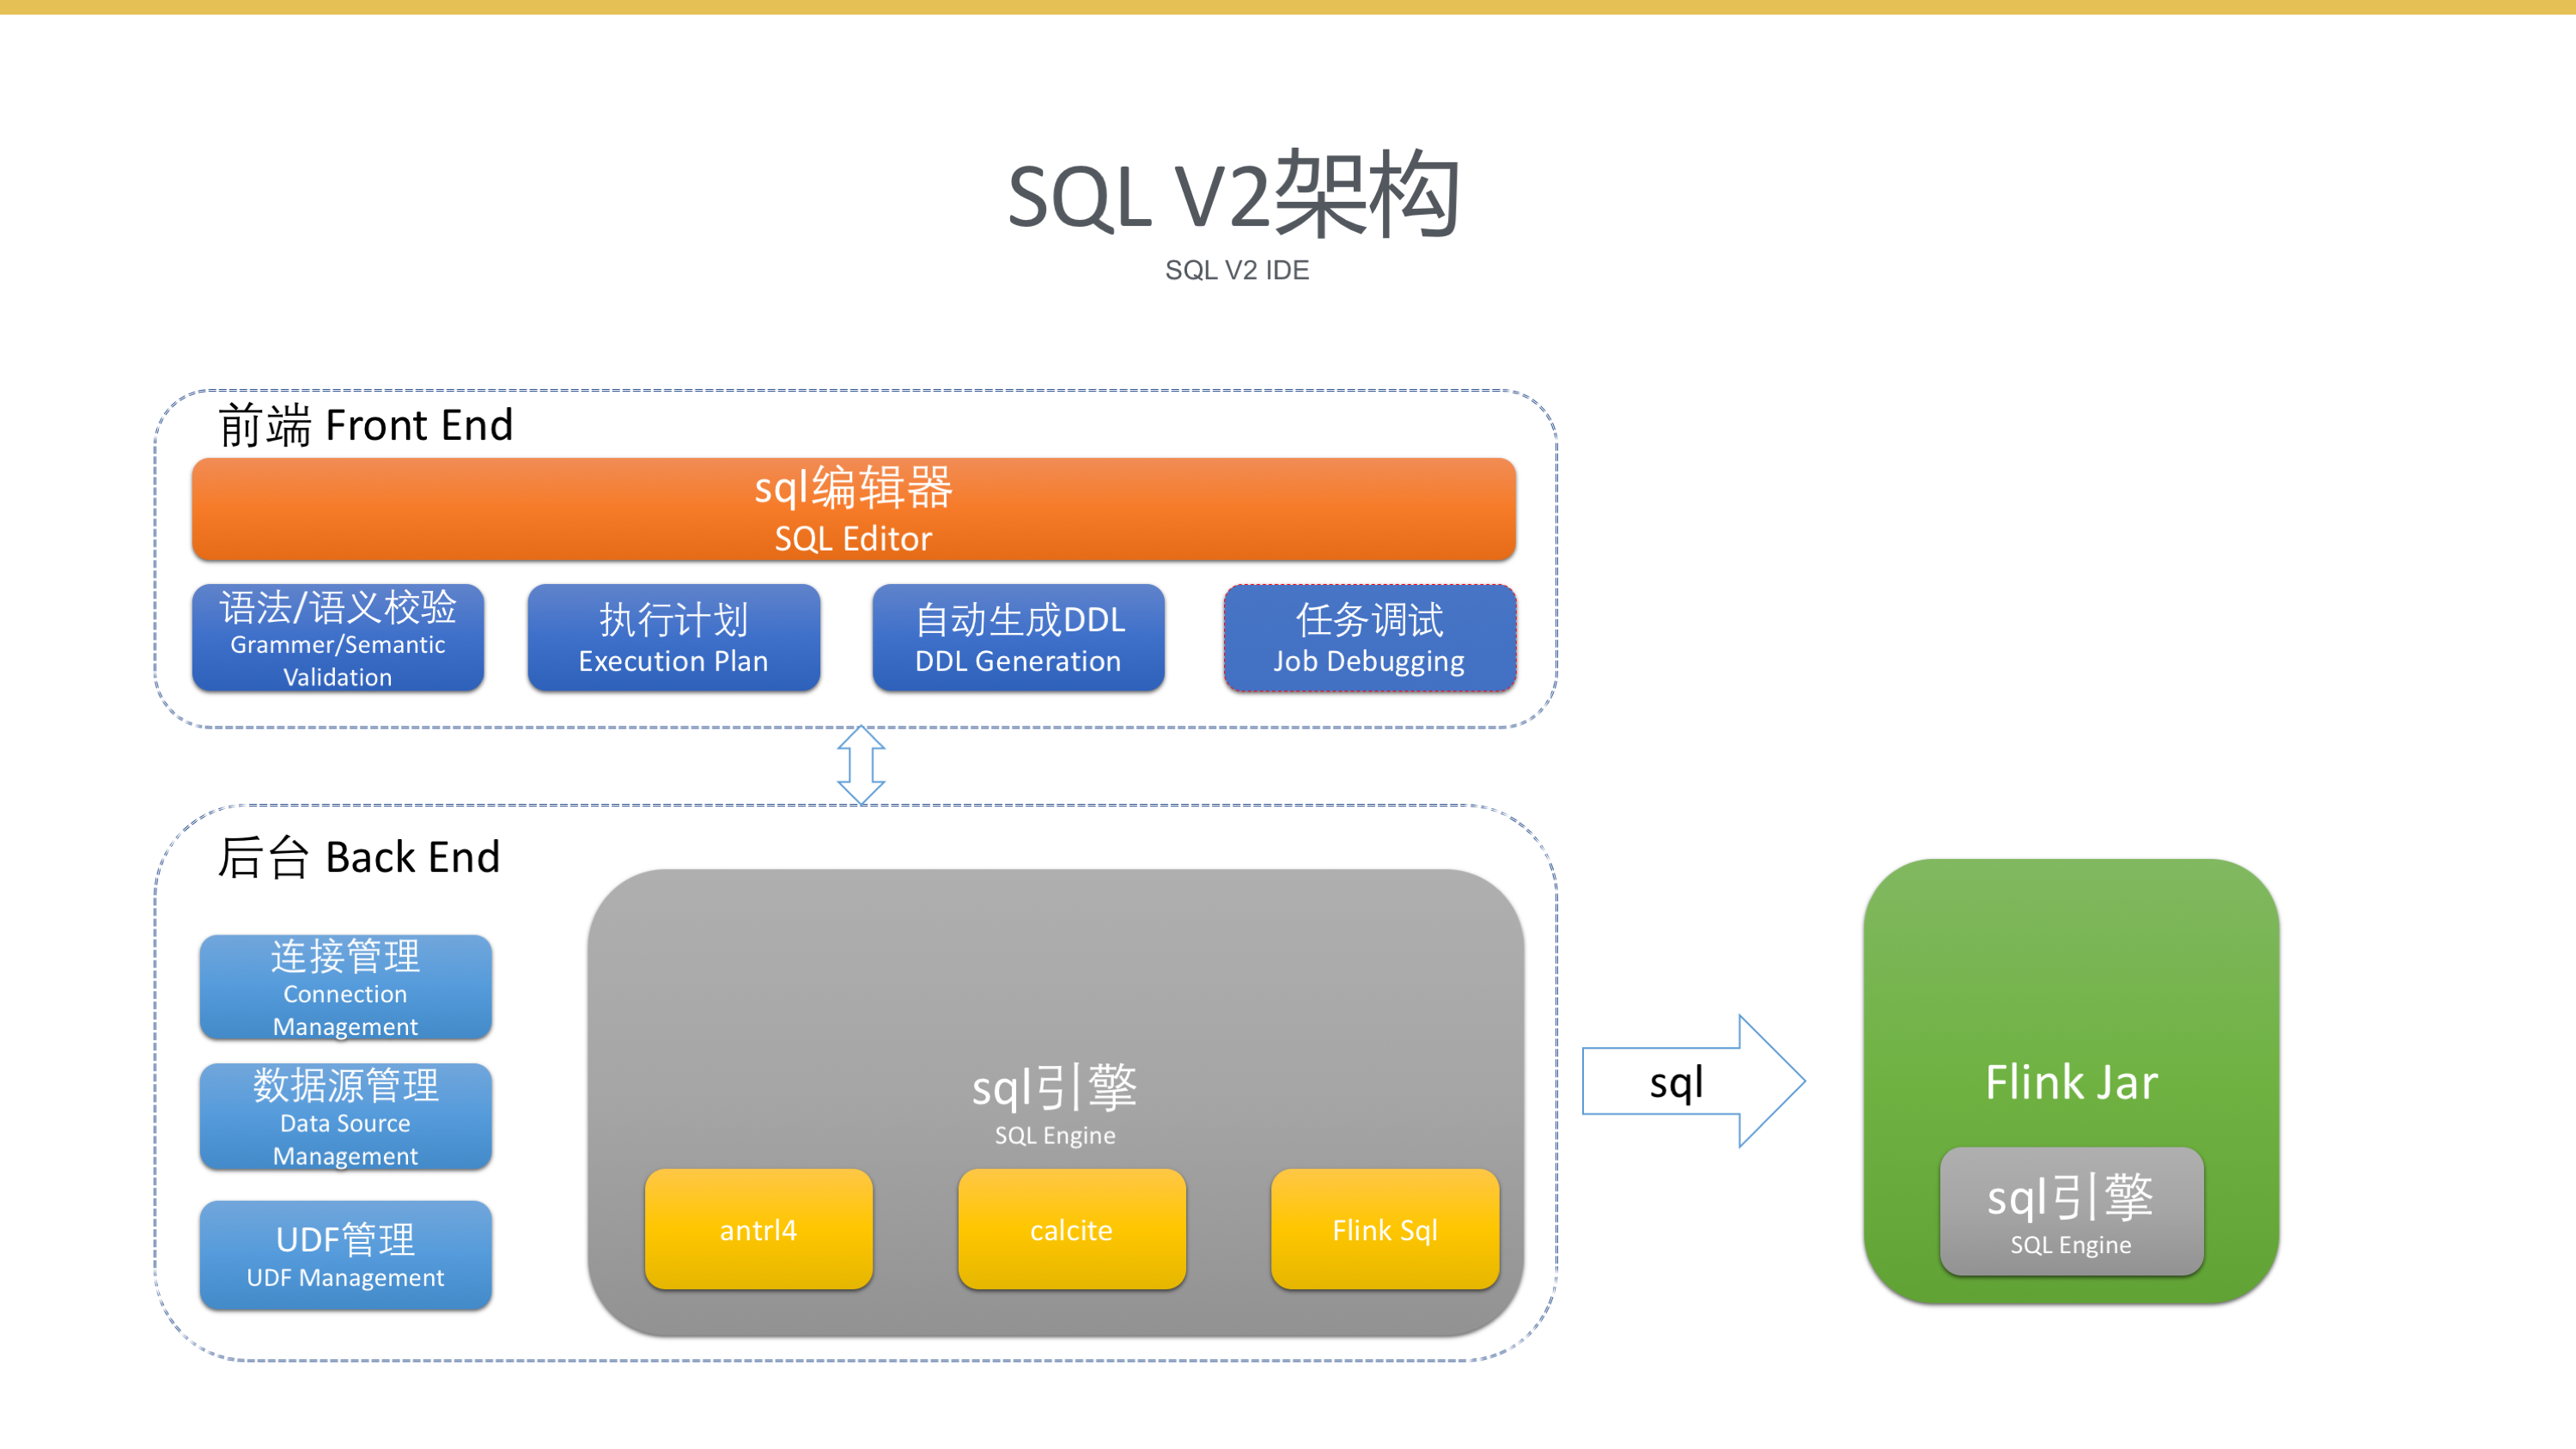Select the UDF Management box
The width and height of the screenshot is (2576, 1449).
click(x=346, y=1255)
